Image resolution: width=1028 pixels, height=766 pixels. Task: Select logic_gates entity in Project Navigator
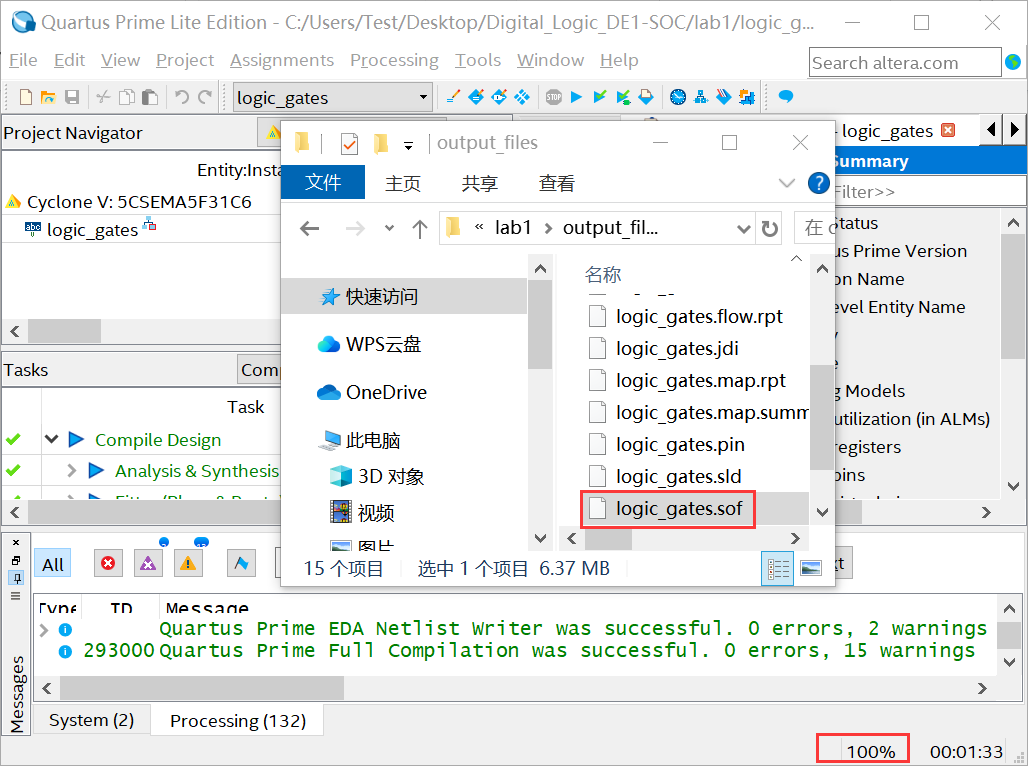[92, 230]
